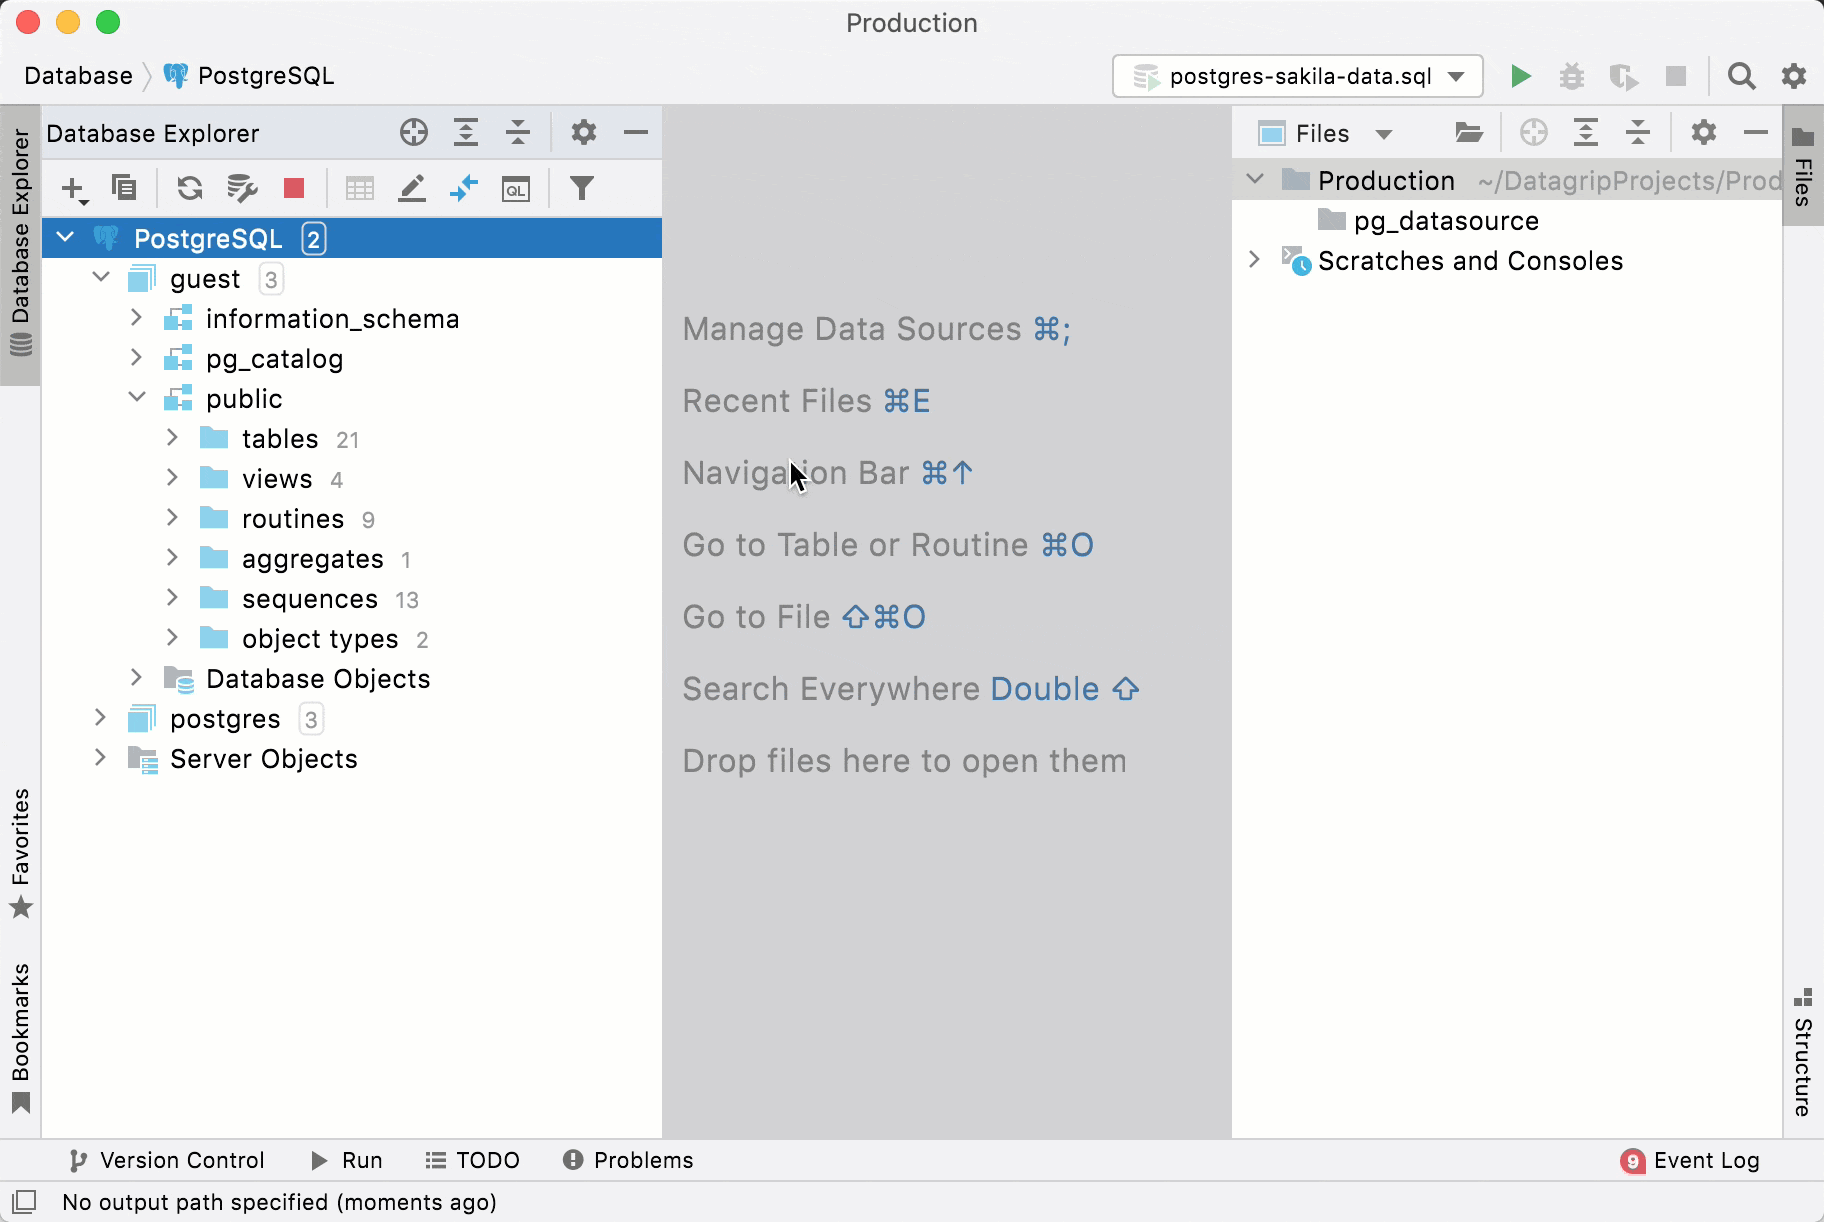1824x1222 pixels.
Task: Open the TODO tool window
Action: pyautogui.click(x=474, y=1160)
